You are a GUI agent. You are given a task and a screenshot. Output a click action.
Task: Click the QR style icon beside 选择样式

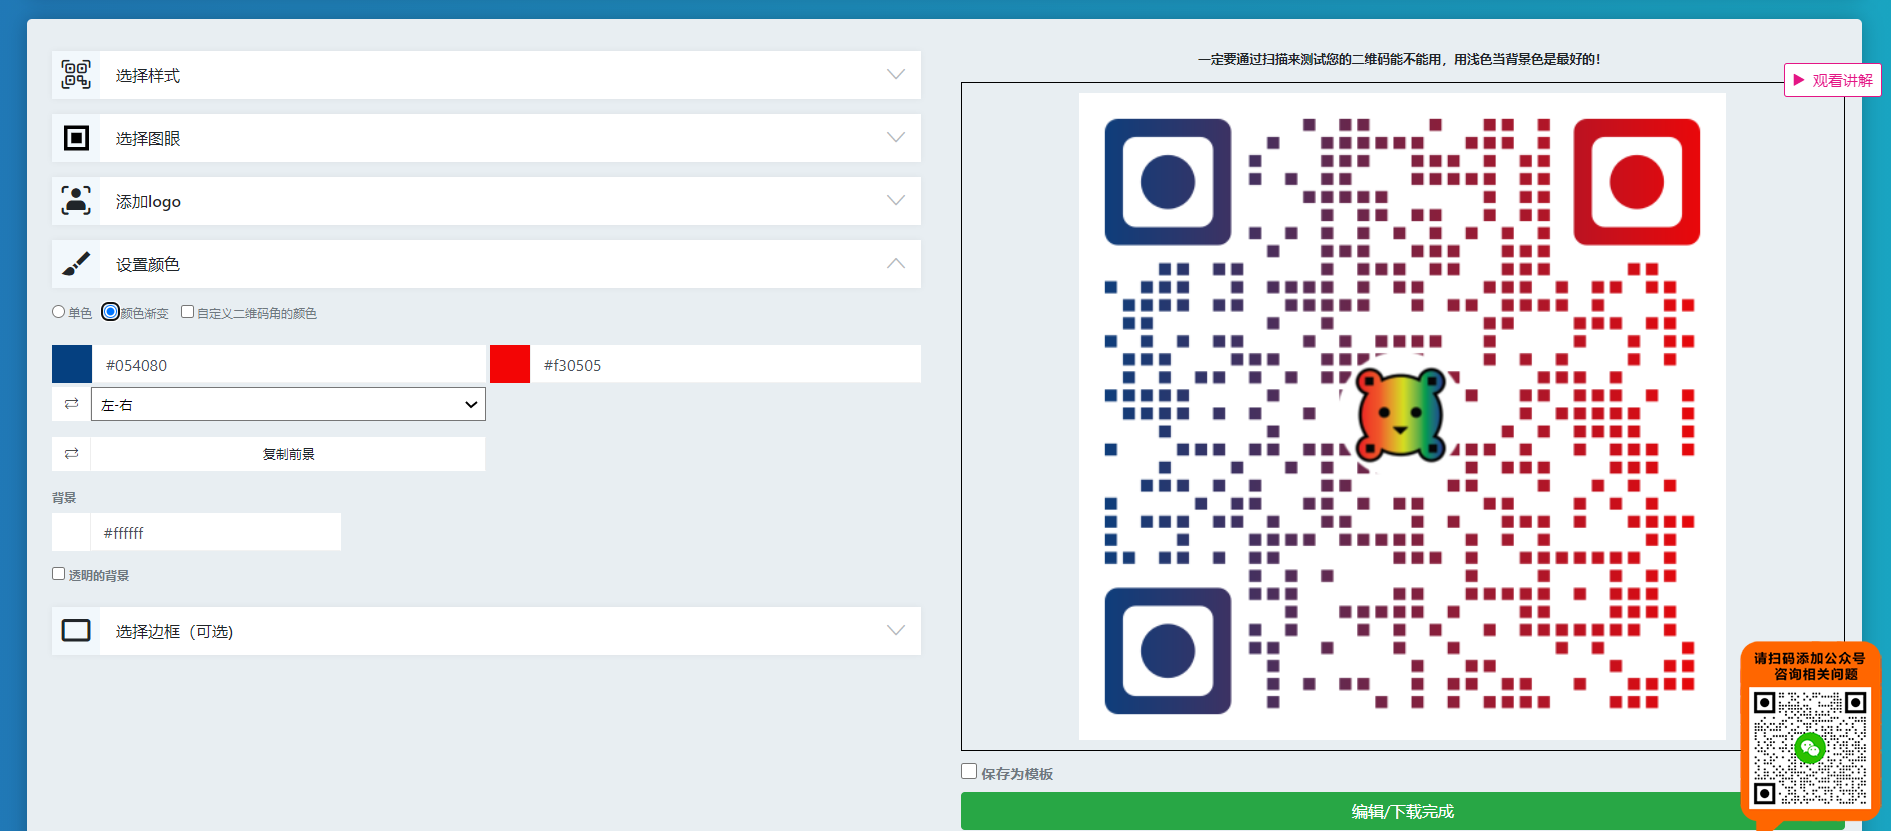pos(76,75)
